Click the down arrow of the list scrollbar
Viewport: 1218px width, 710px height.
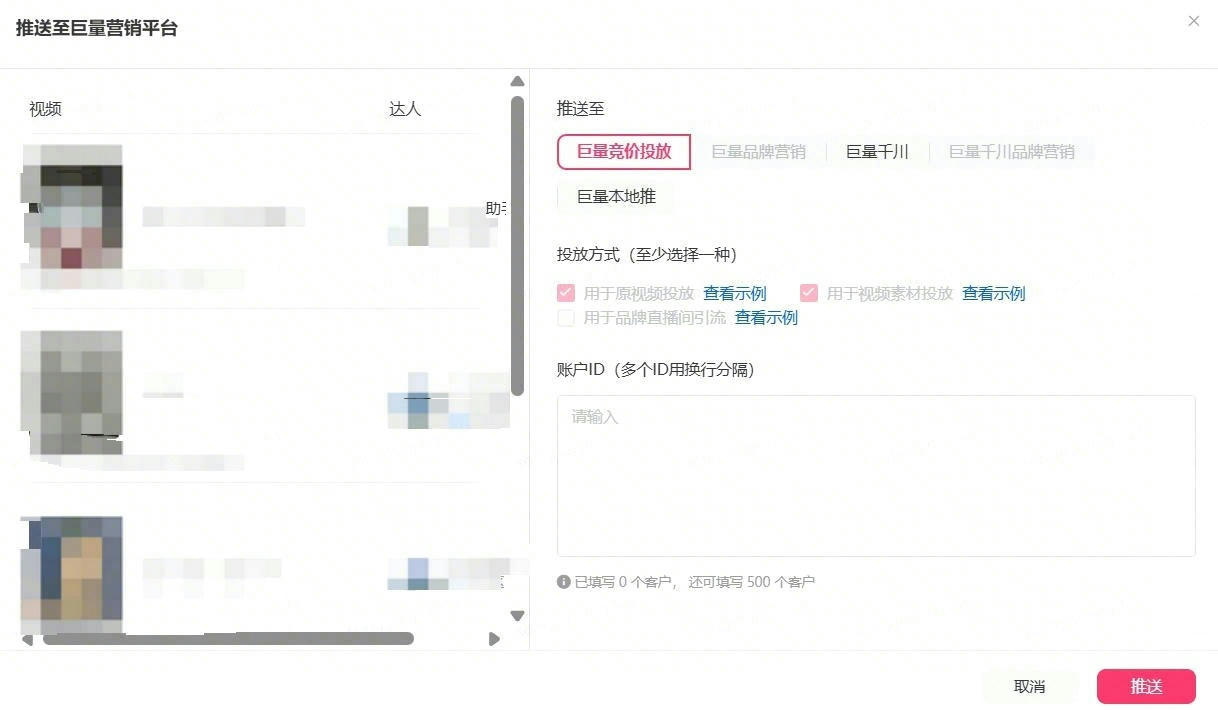[x=517, y=616]
